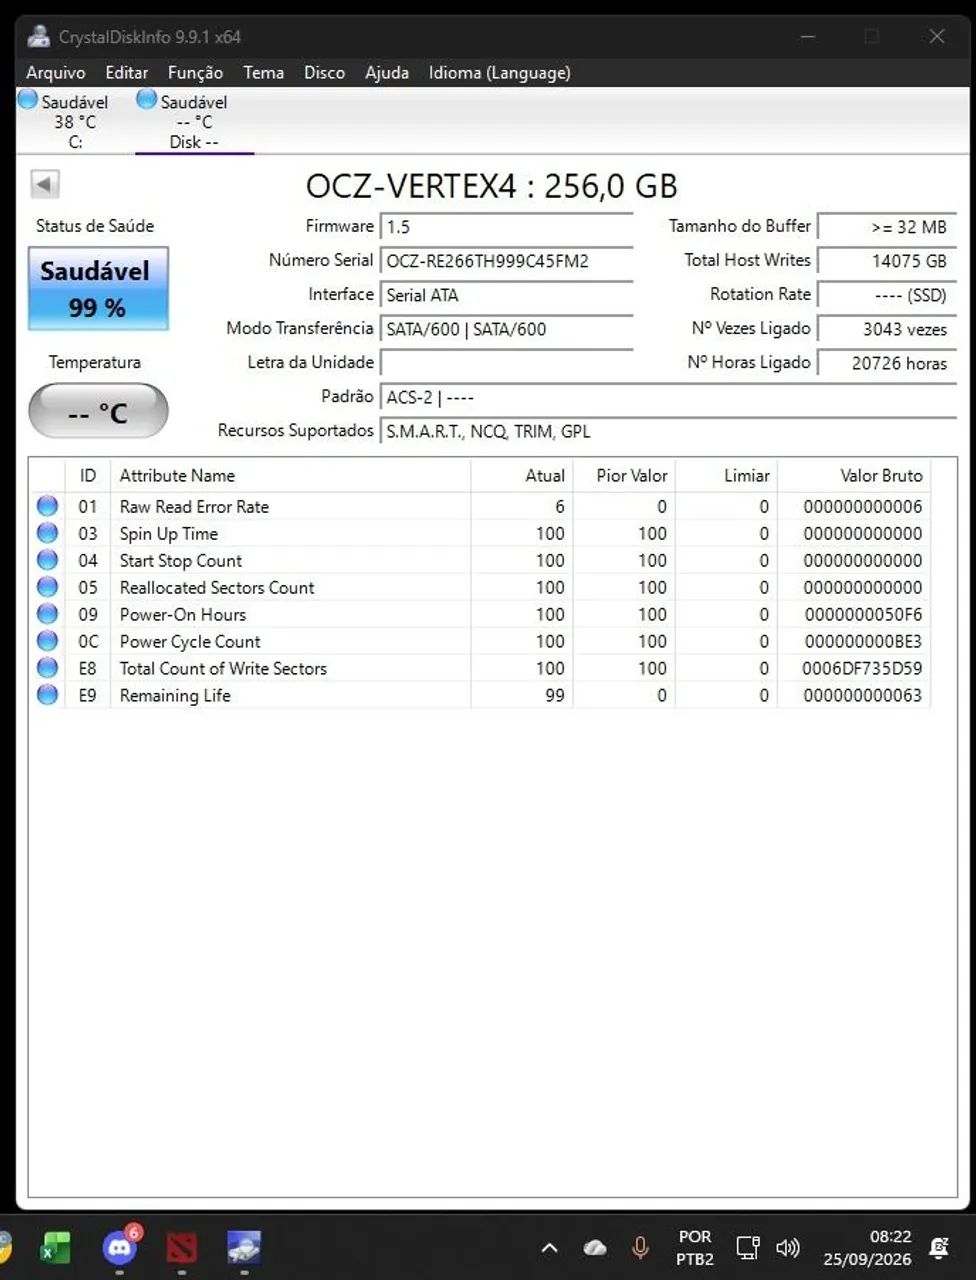Click status orb for Remaining Life
976x1280 pixels.
(47, 695)
